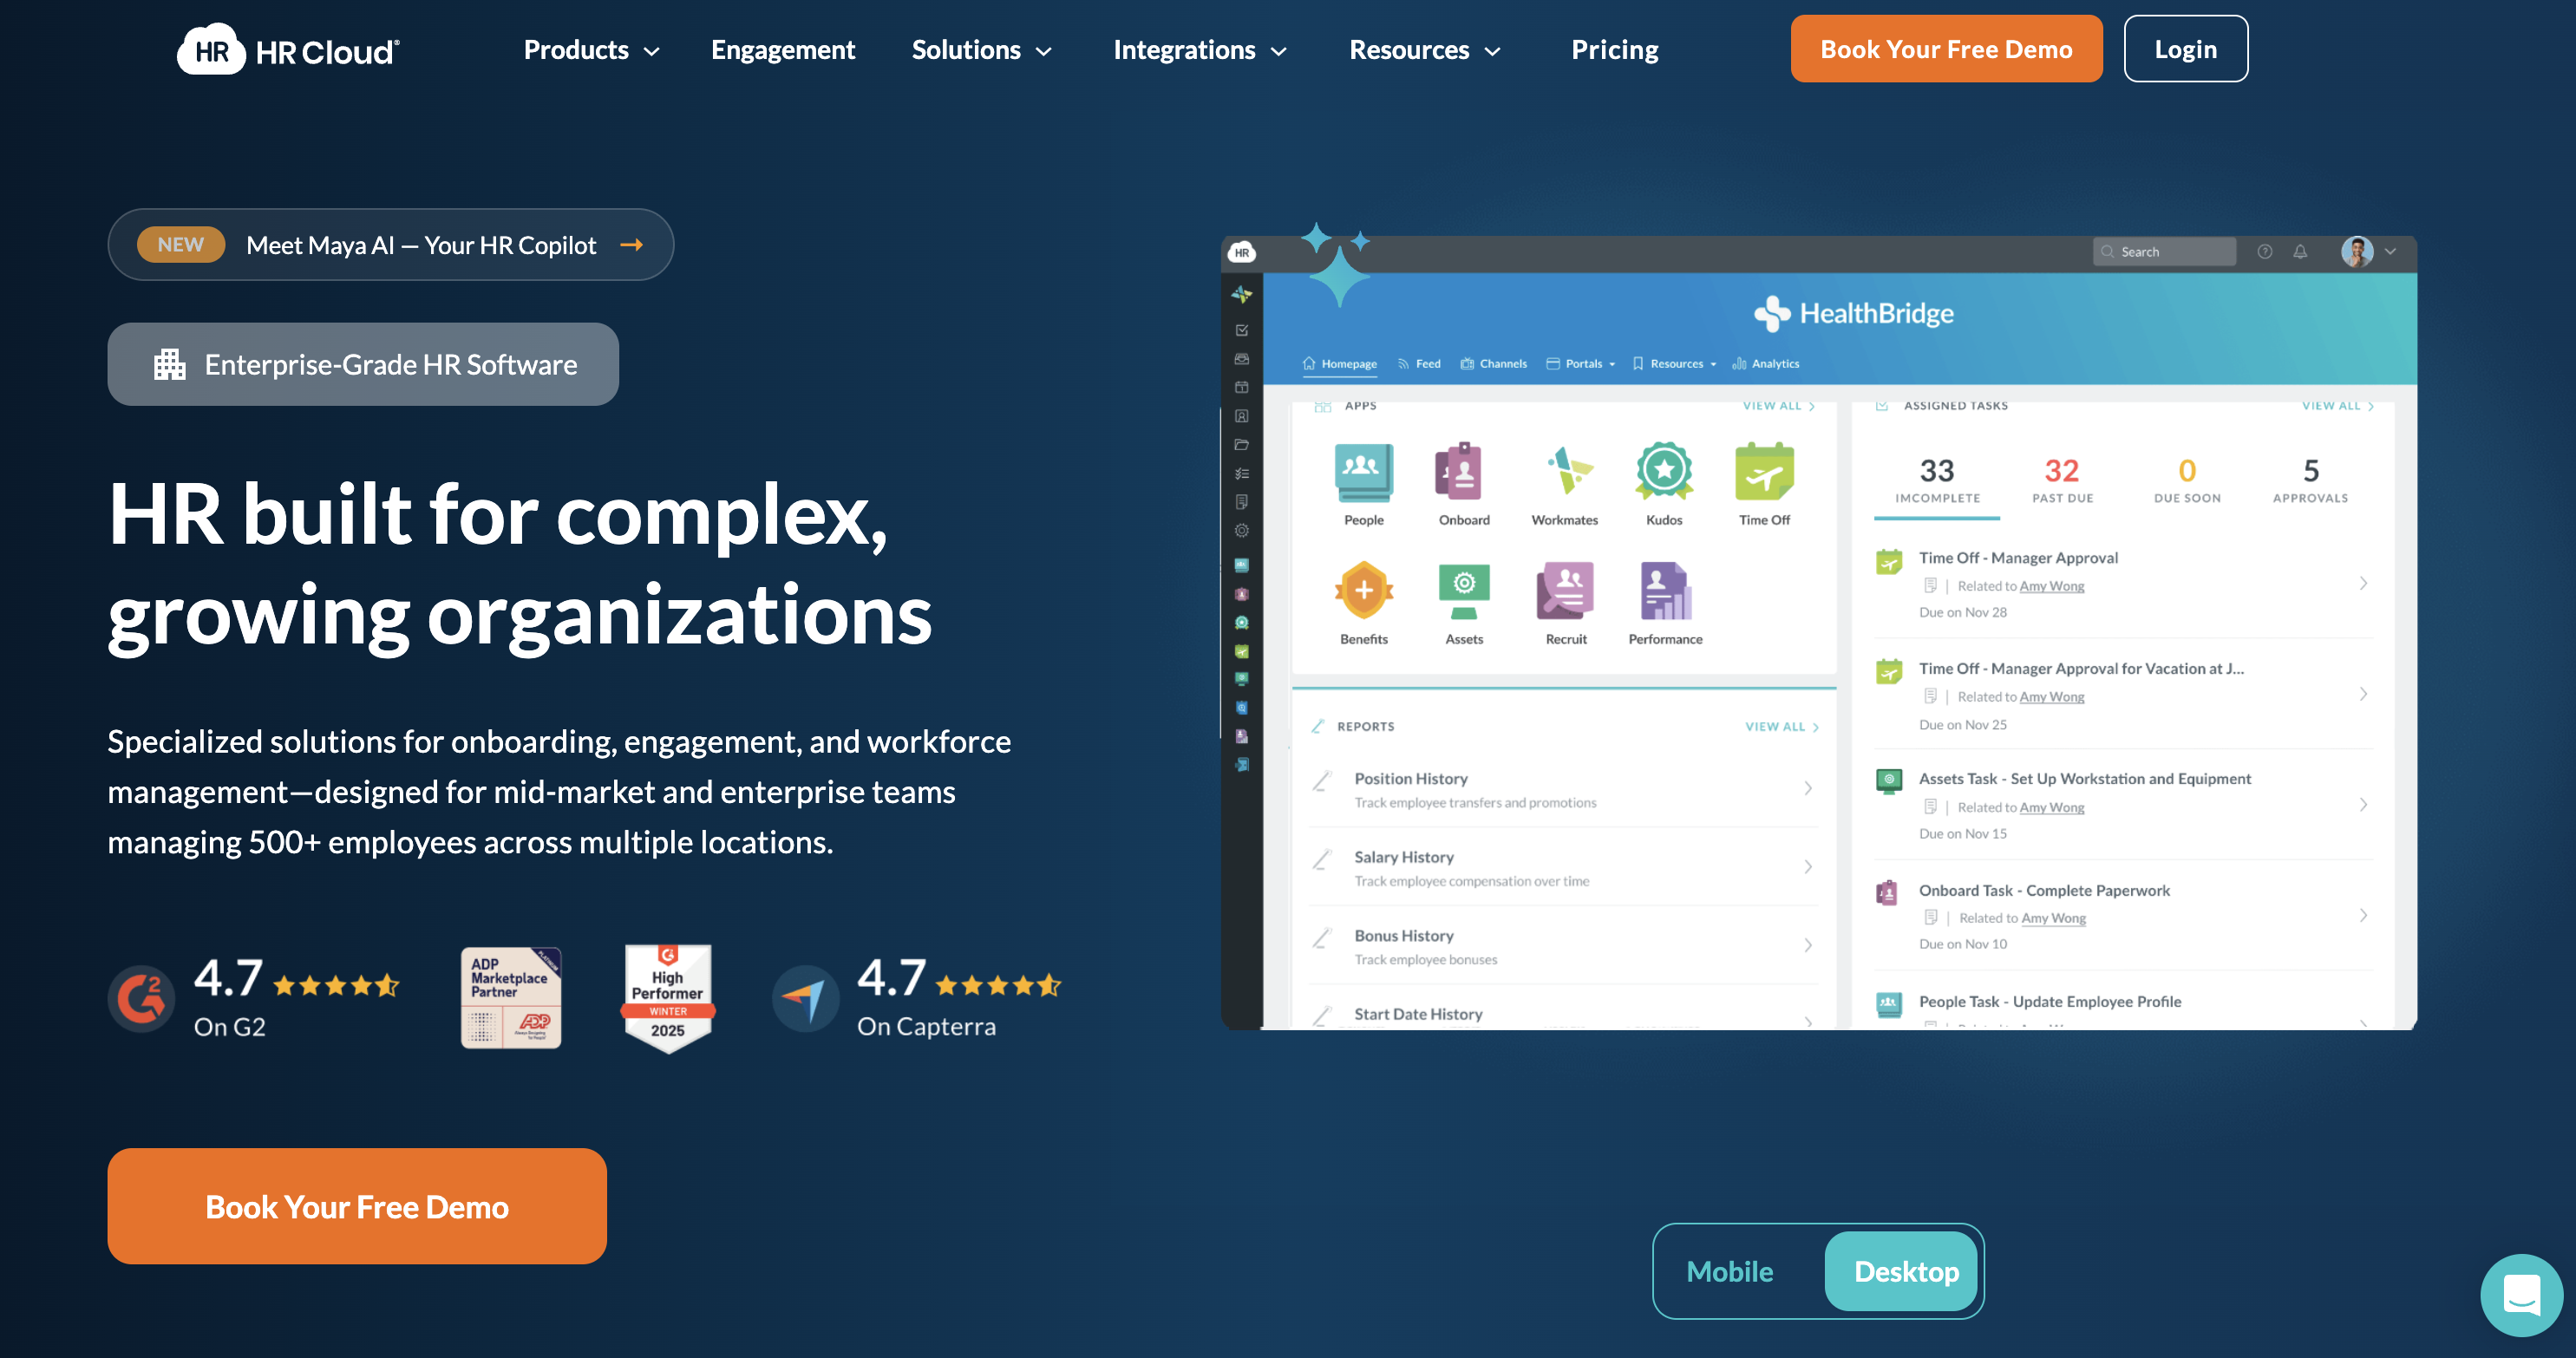Open the Meet Maya AI announcement link
2576x1358 pixels.
(390, 245)
